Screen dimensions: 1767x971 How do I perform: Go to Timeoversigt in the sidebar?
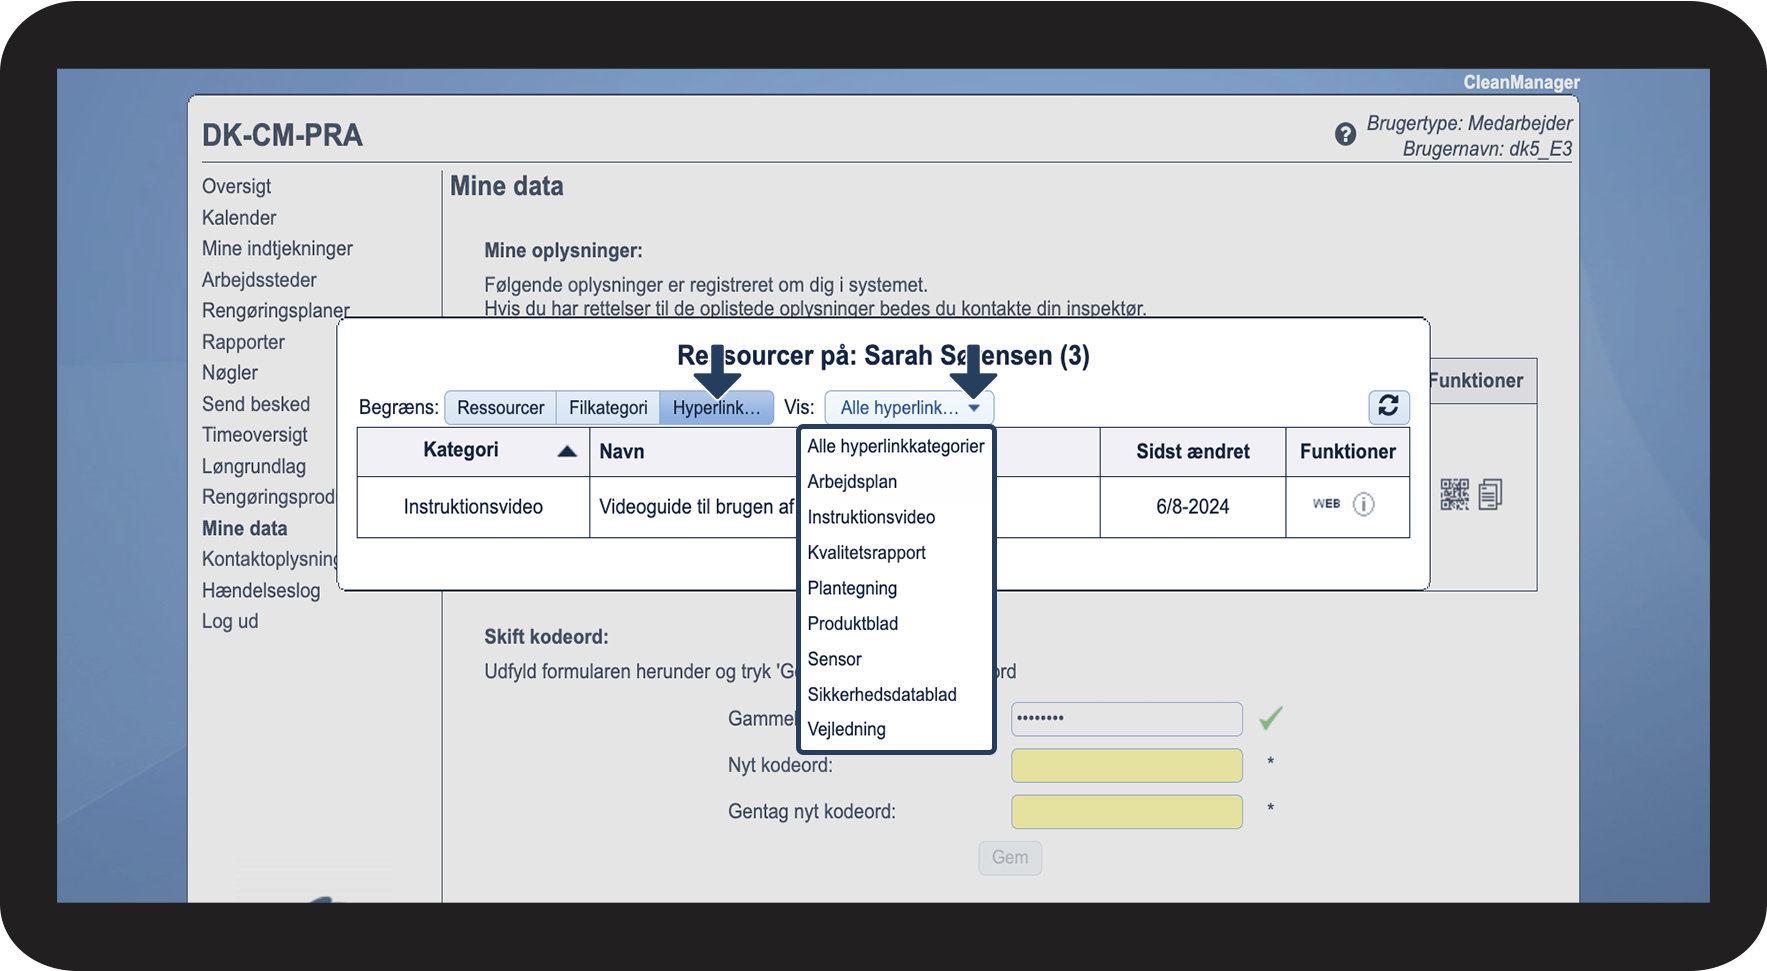click(x=255, y=435)
